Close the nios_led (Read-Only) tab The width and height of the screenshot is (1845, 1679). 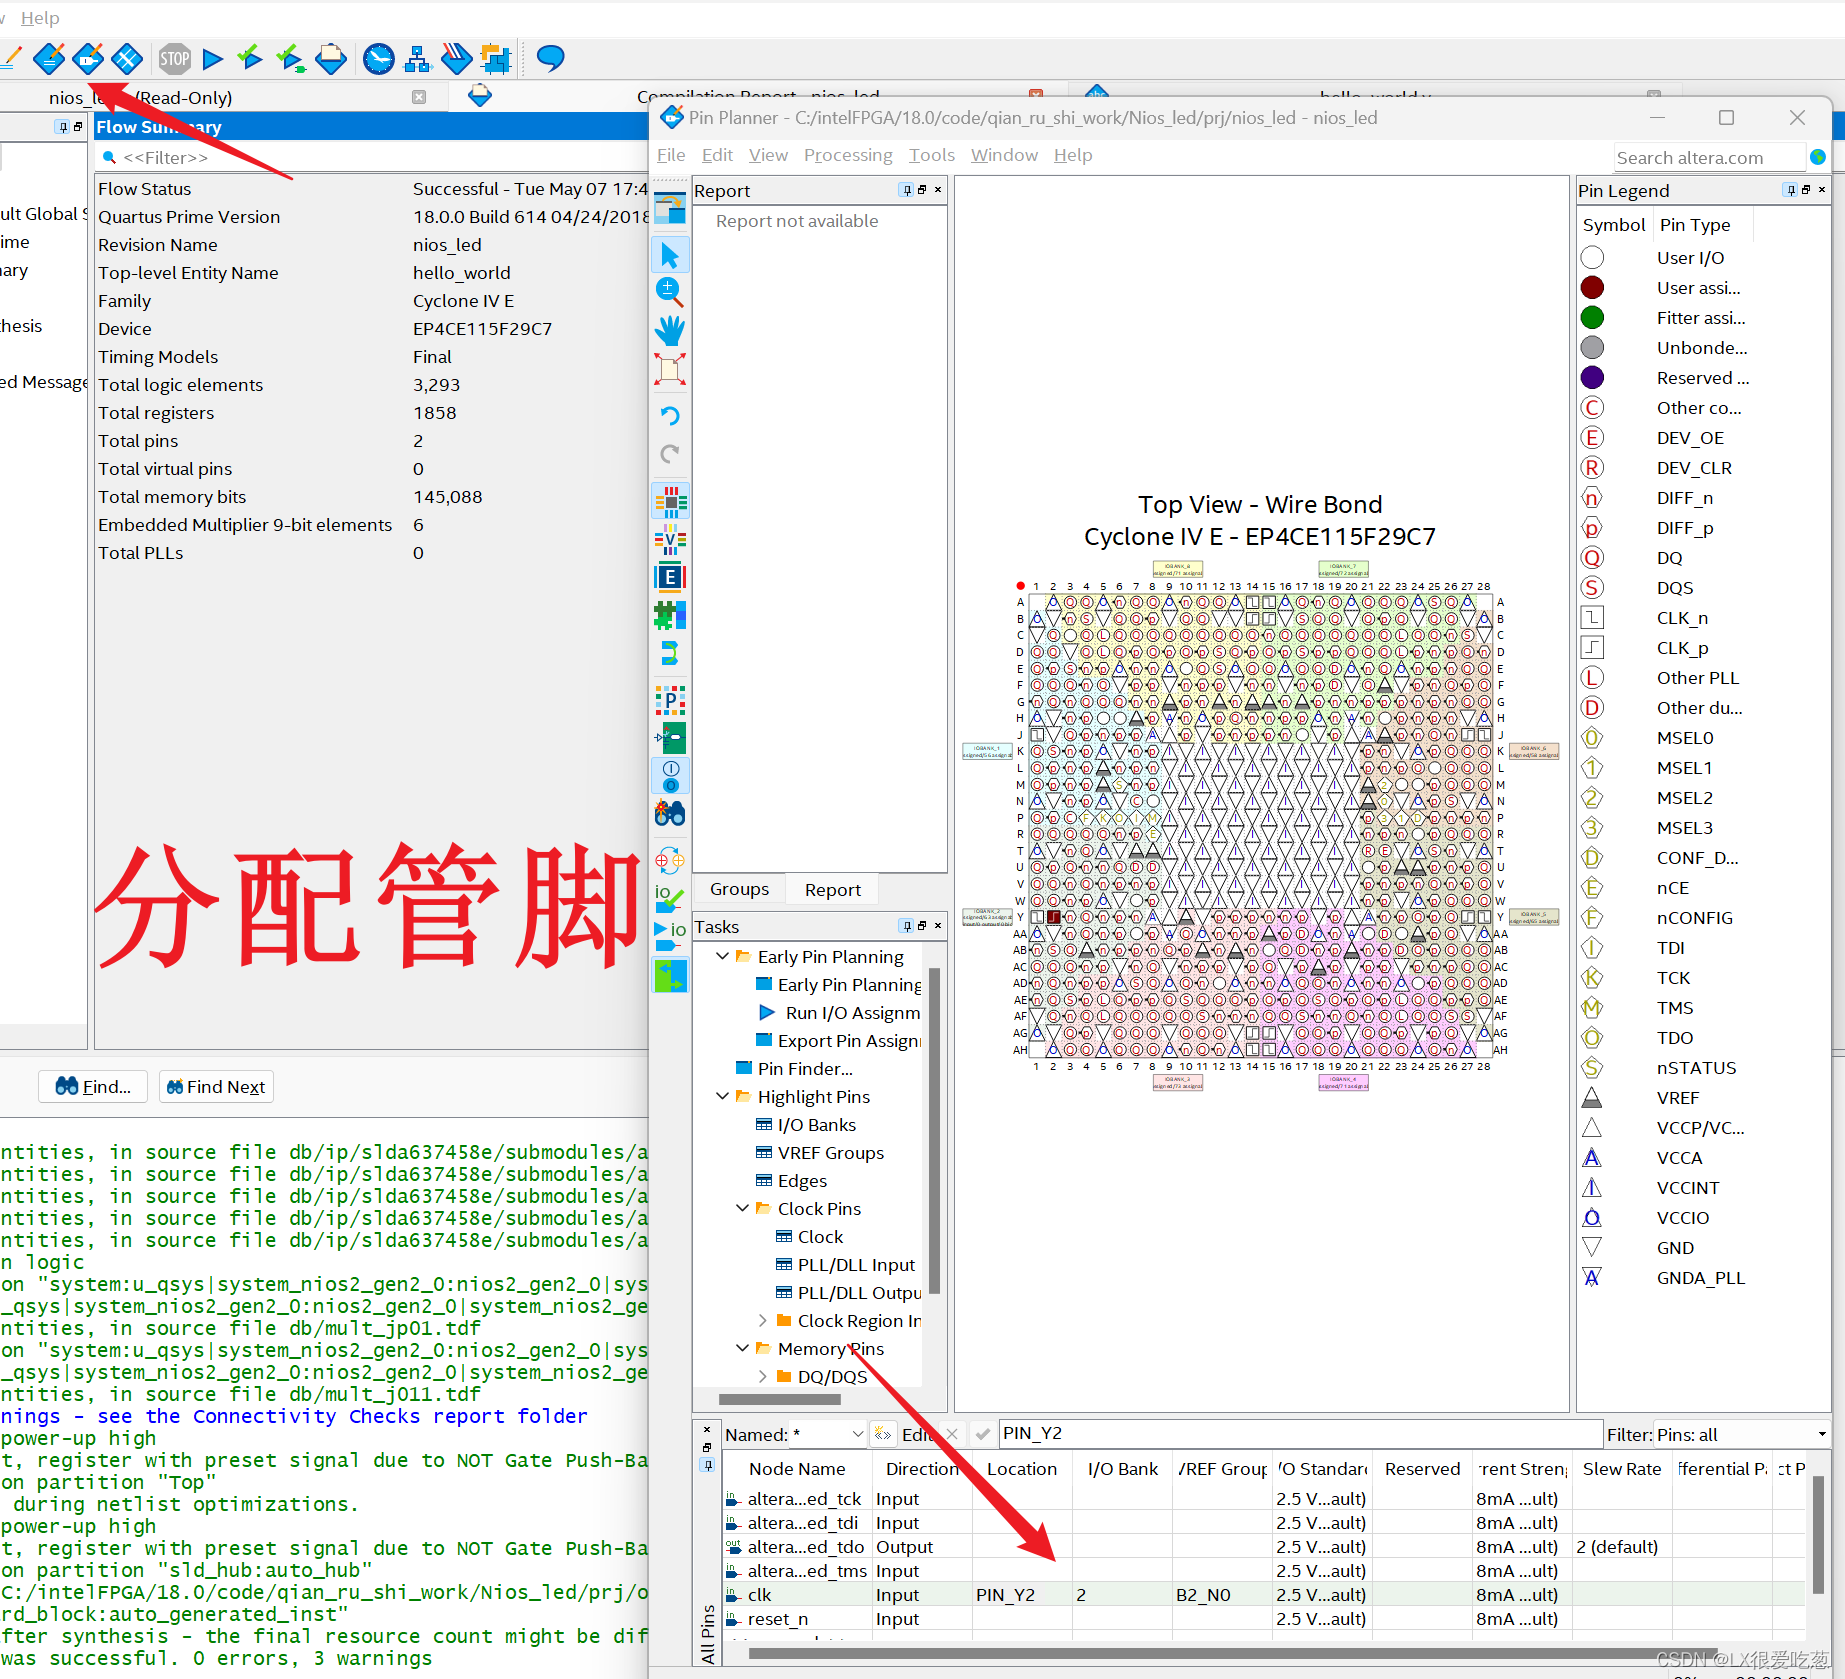[419, 97]
